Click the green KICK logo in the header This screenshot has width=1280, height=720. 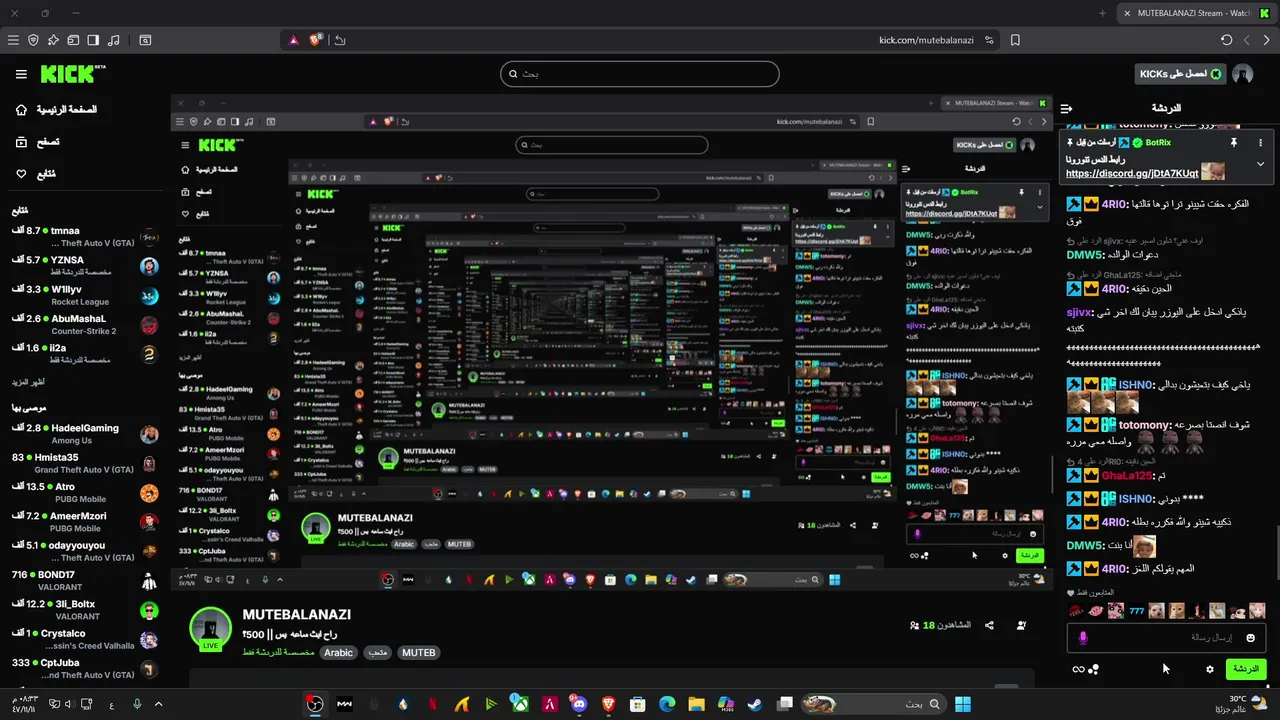(73, 74)
